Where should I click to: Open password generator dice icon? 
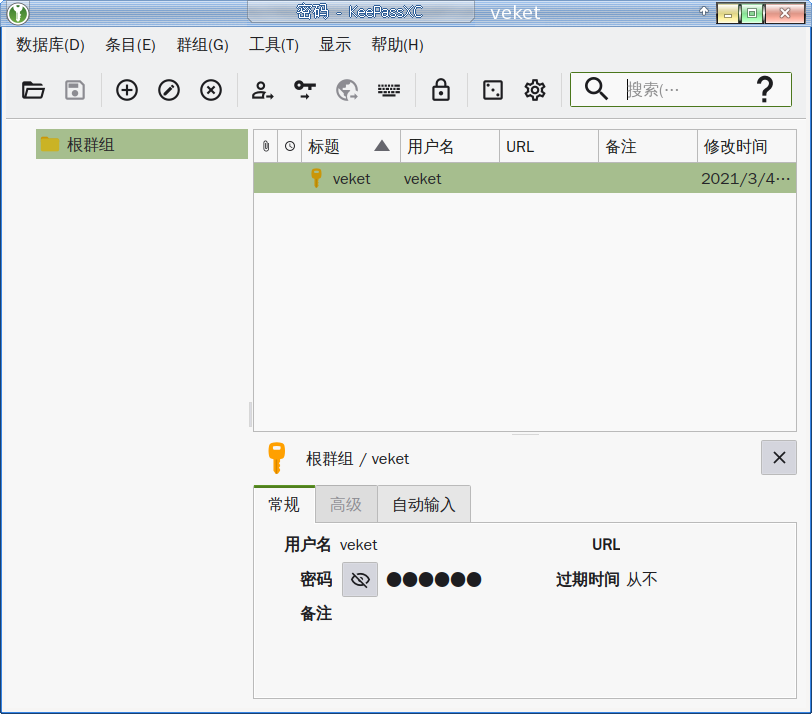coord(492,90)
